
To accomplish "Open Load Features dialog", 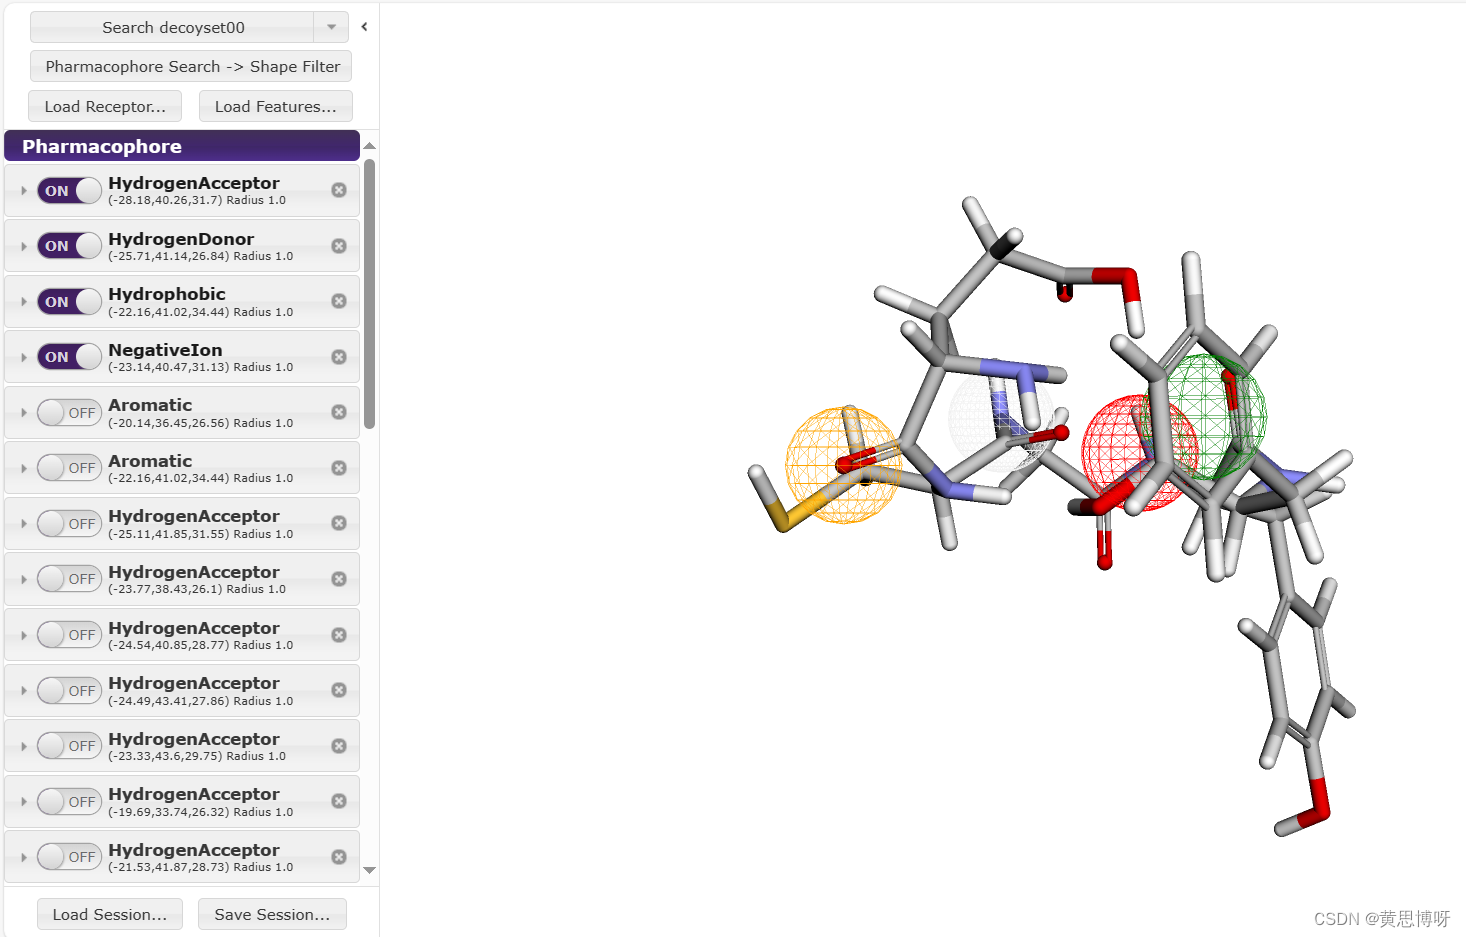I will point(276,106).
